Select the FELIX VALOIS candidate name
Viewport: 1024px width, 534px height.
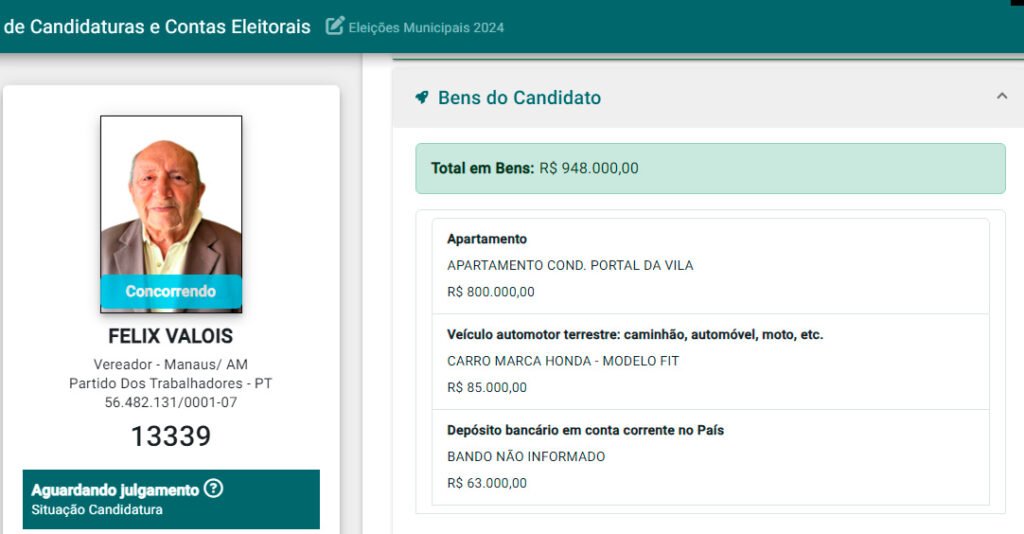pos(171,336)
